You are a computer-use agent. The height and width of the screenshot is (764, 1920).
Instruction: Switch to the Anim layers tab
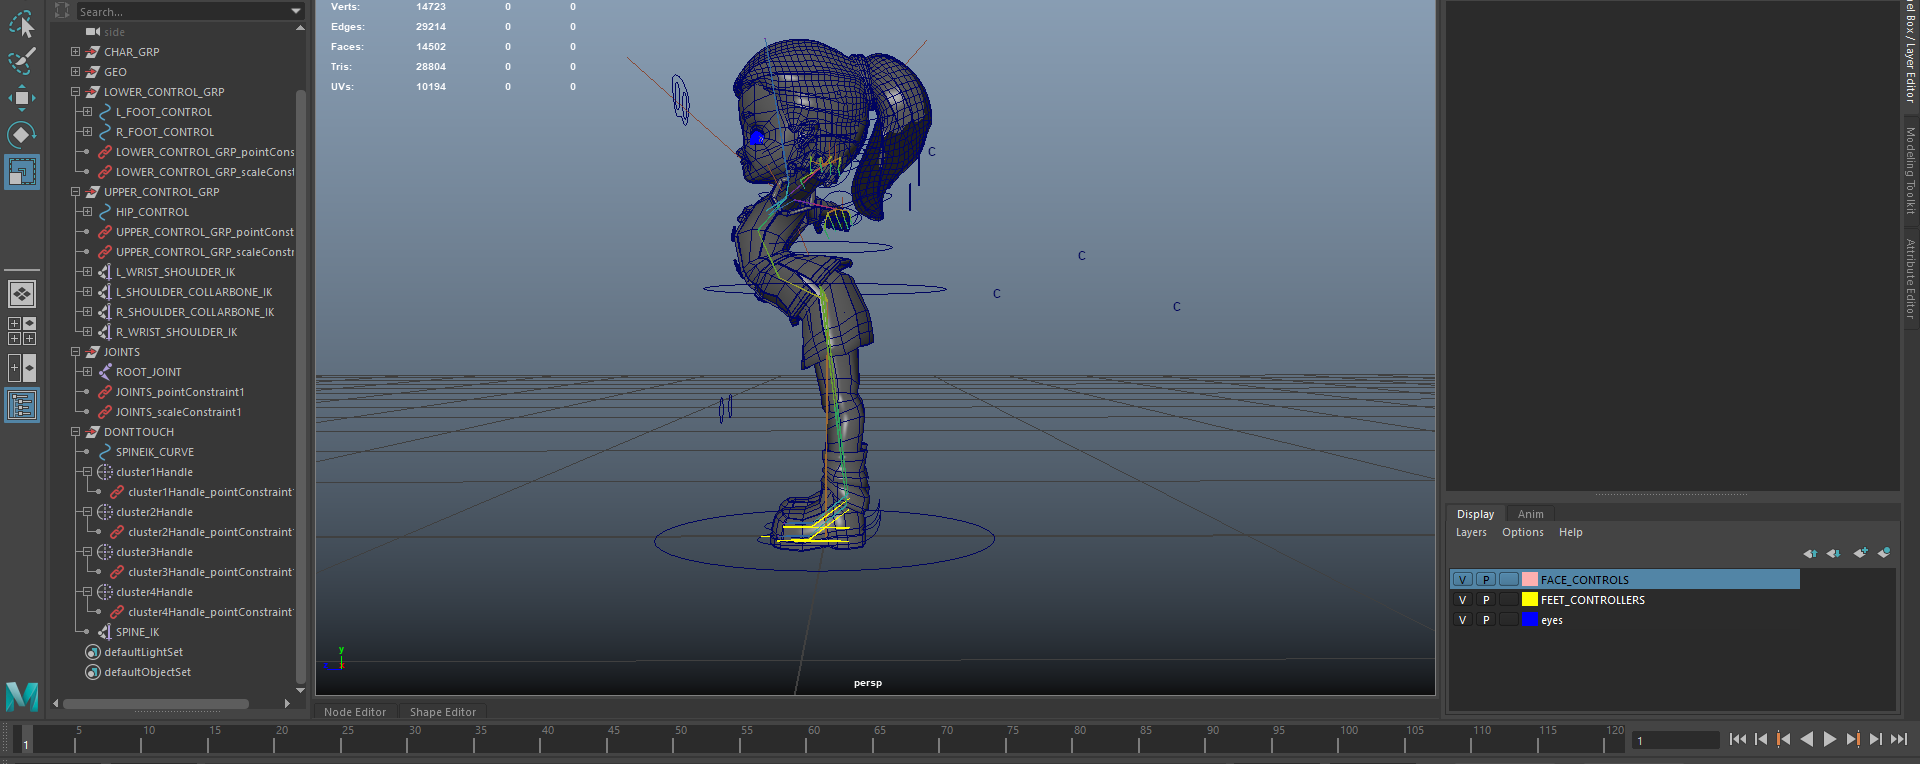tap(1530, 514)
